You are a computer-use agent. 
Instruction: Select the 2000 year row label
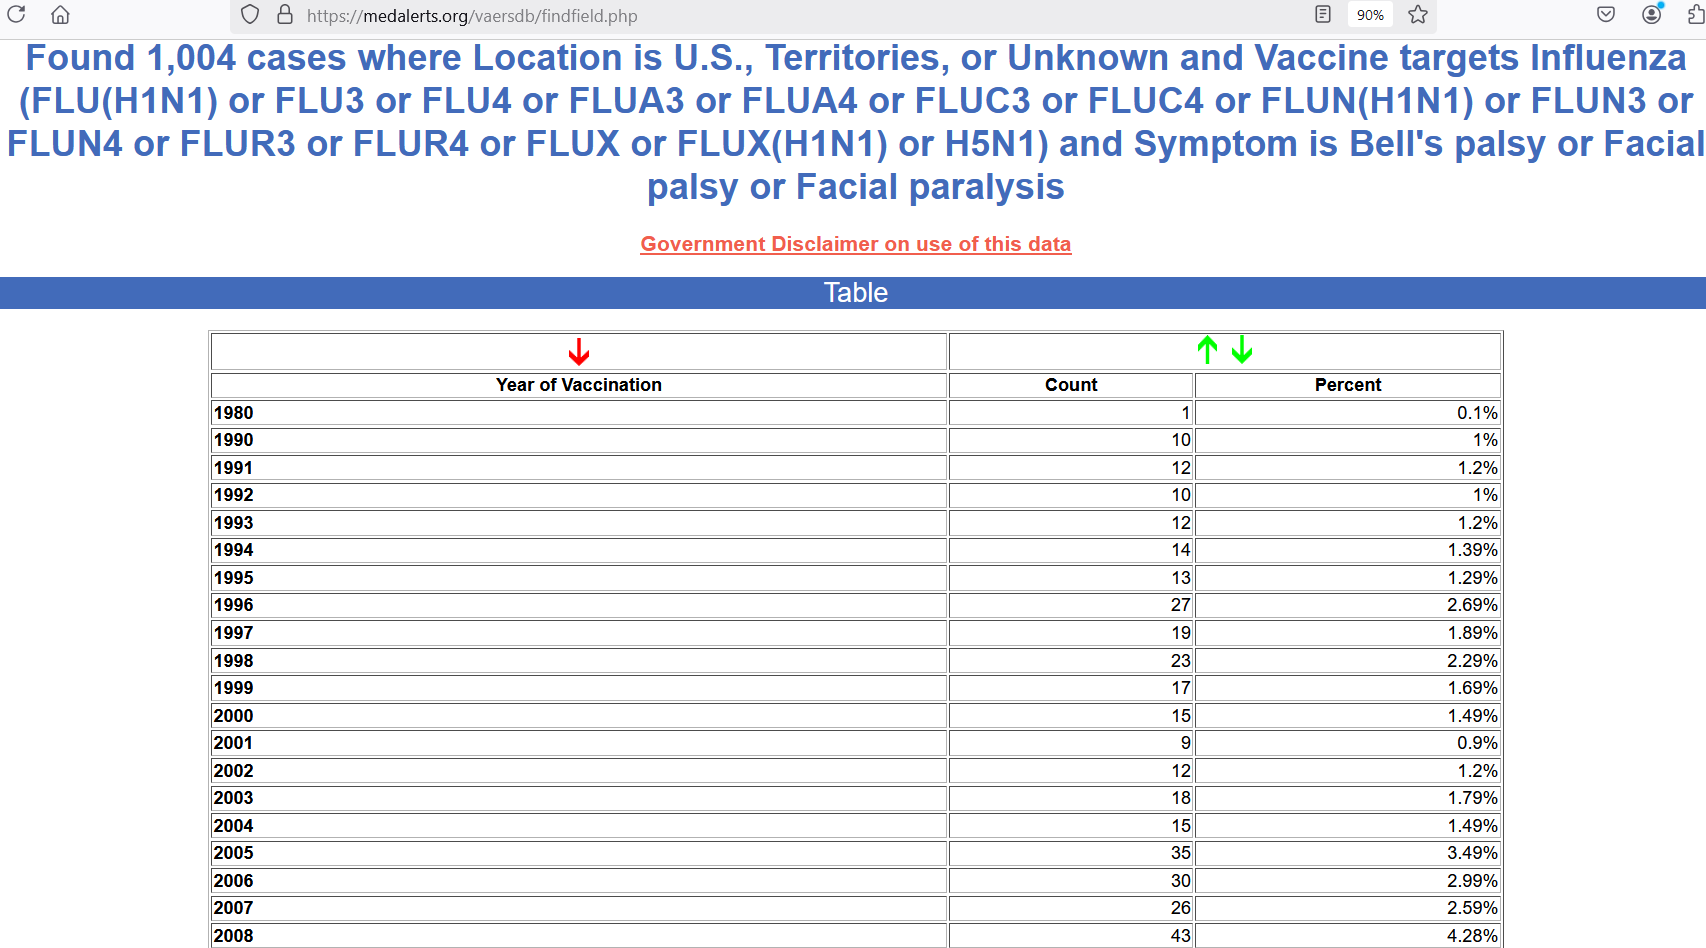[234, 716]
